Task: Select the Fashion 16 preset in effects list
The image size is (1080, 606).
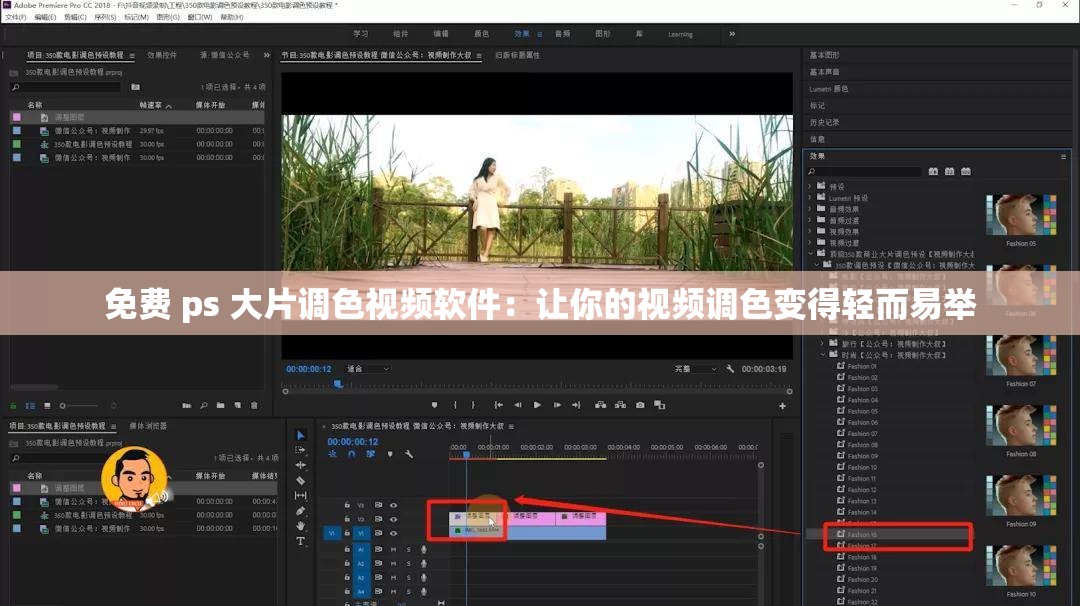Action: 862,534
